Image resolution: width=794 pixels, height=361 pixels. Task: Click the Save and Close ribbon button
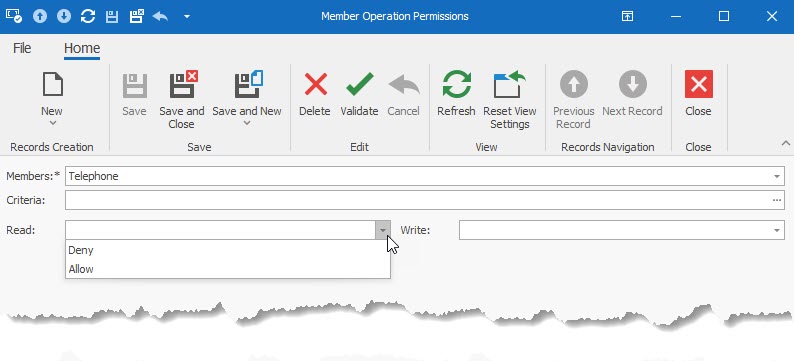click(x=182, y=100)
